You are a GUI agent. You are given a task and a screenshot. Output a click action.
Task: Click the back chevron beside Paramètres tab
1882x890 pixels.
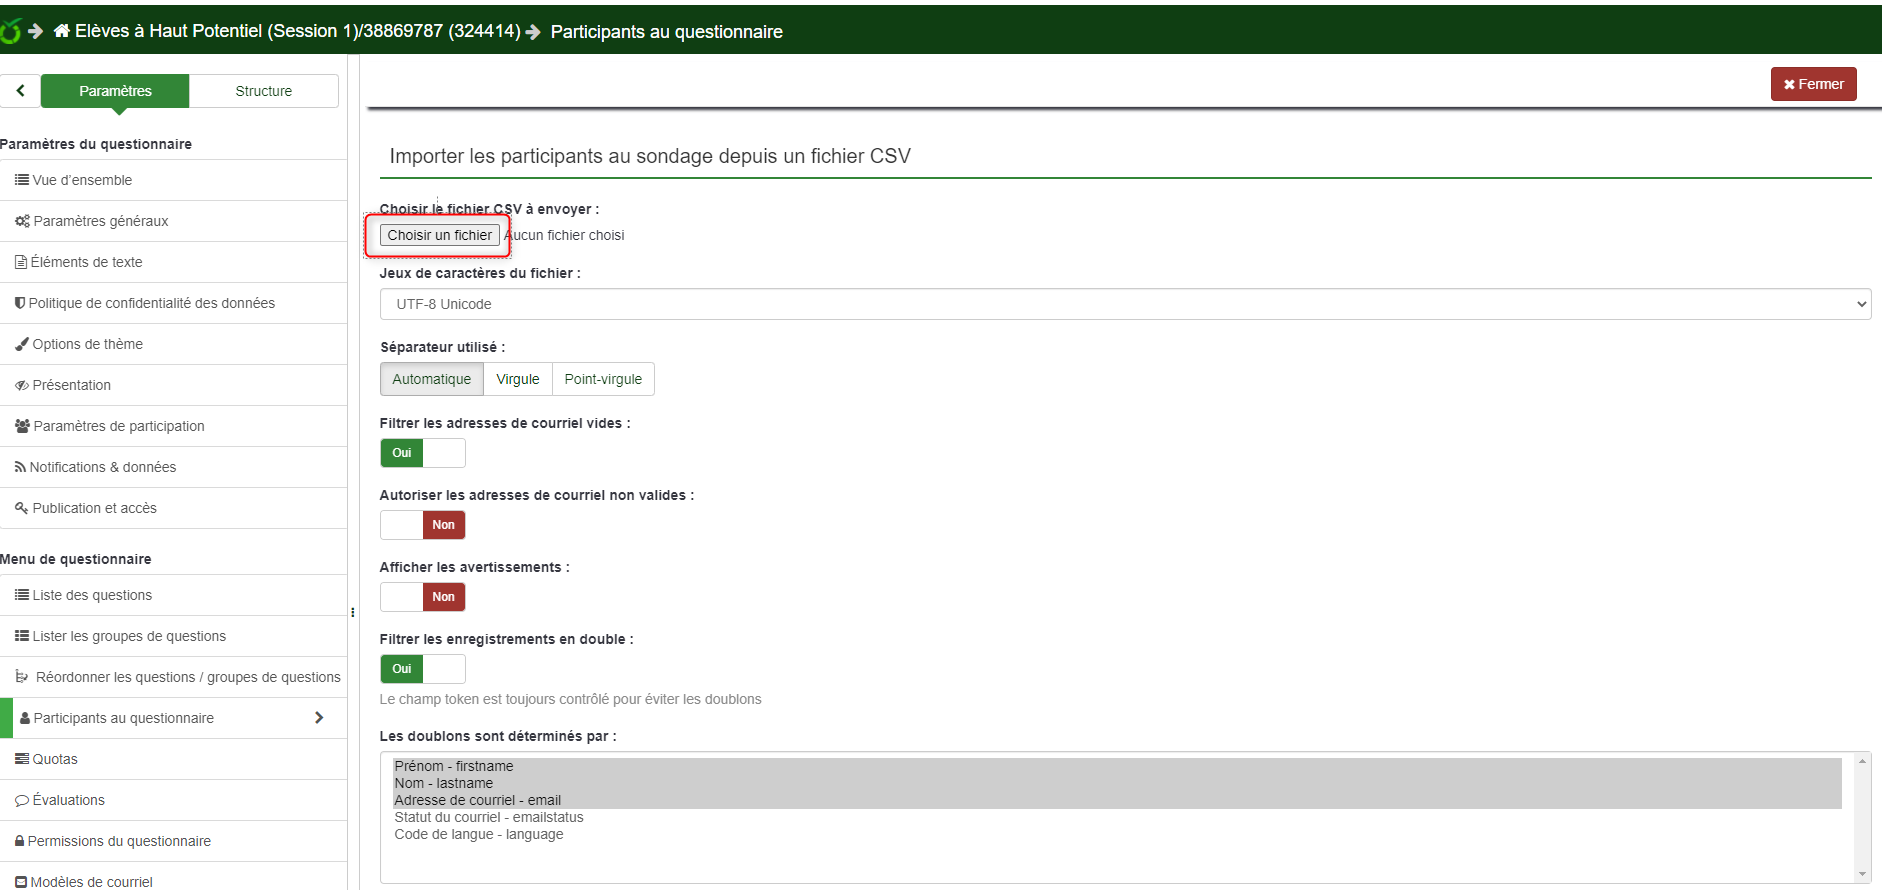click(x=20, y=91)
